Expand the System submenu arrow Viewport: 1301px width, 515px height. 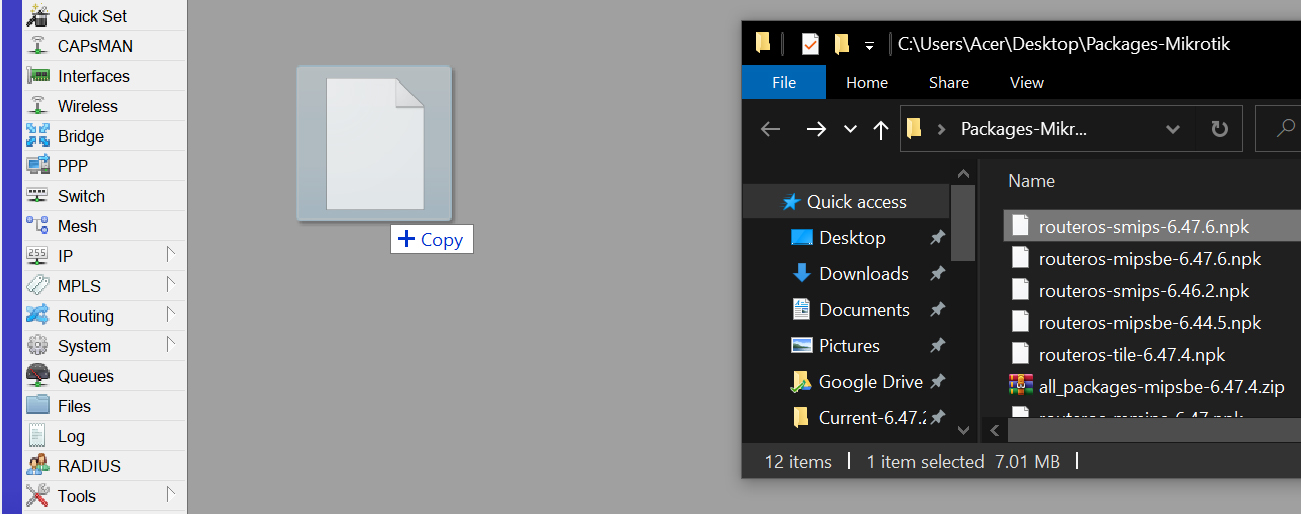tap(171, 345)
